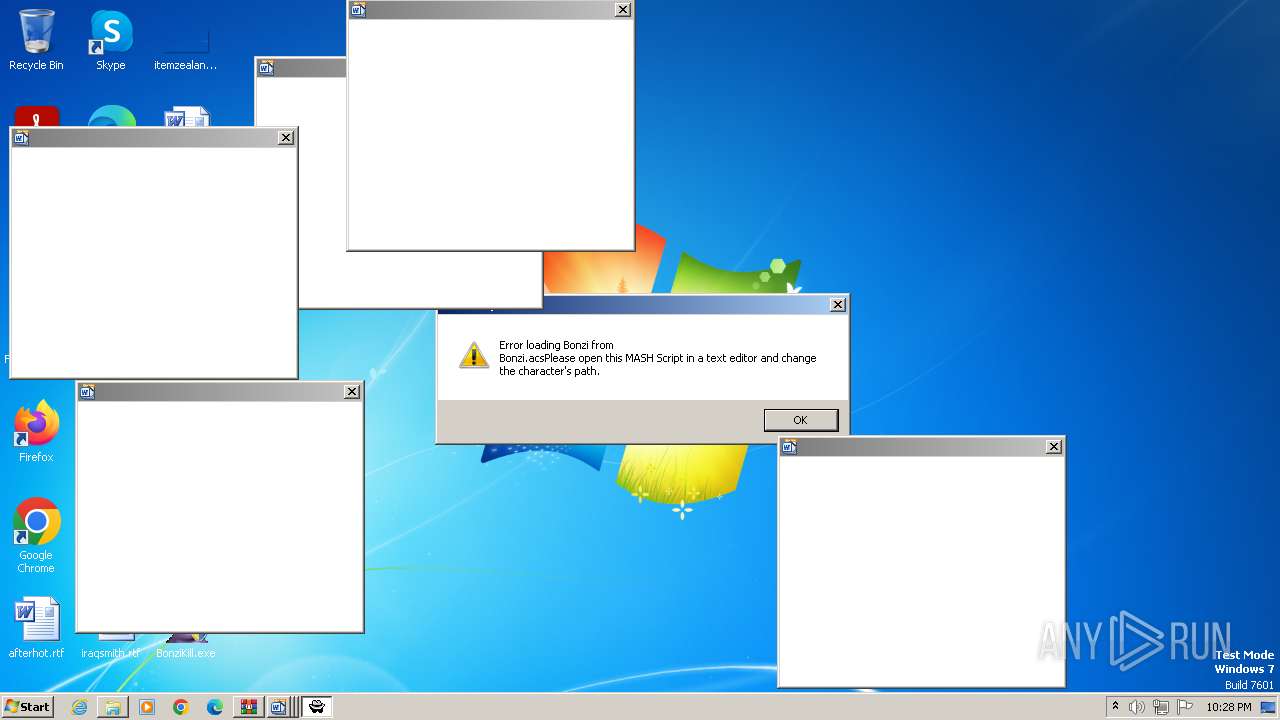Open the network status tray icon

pos(1160,707)
